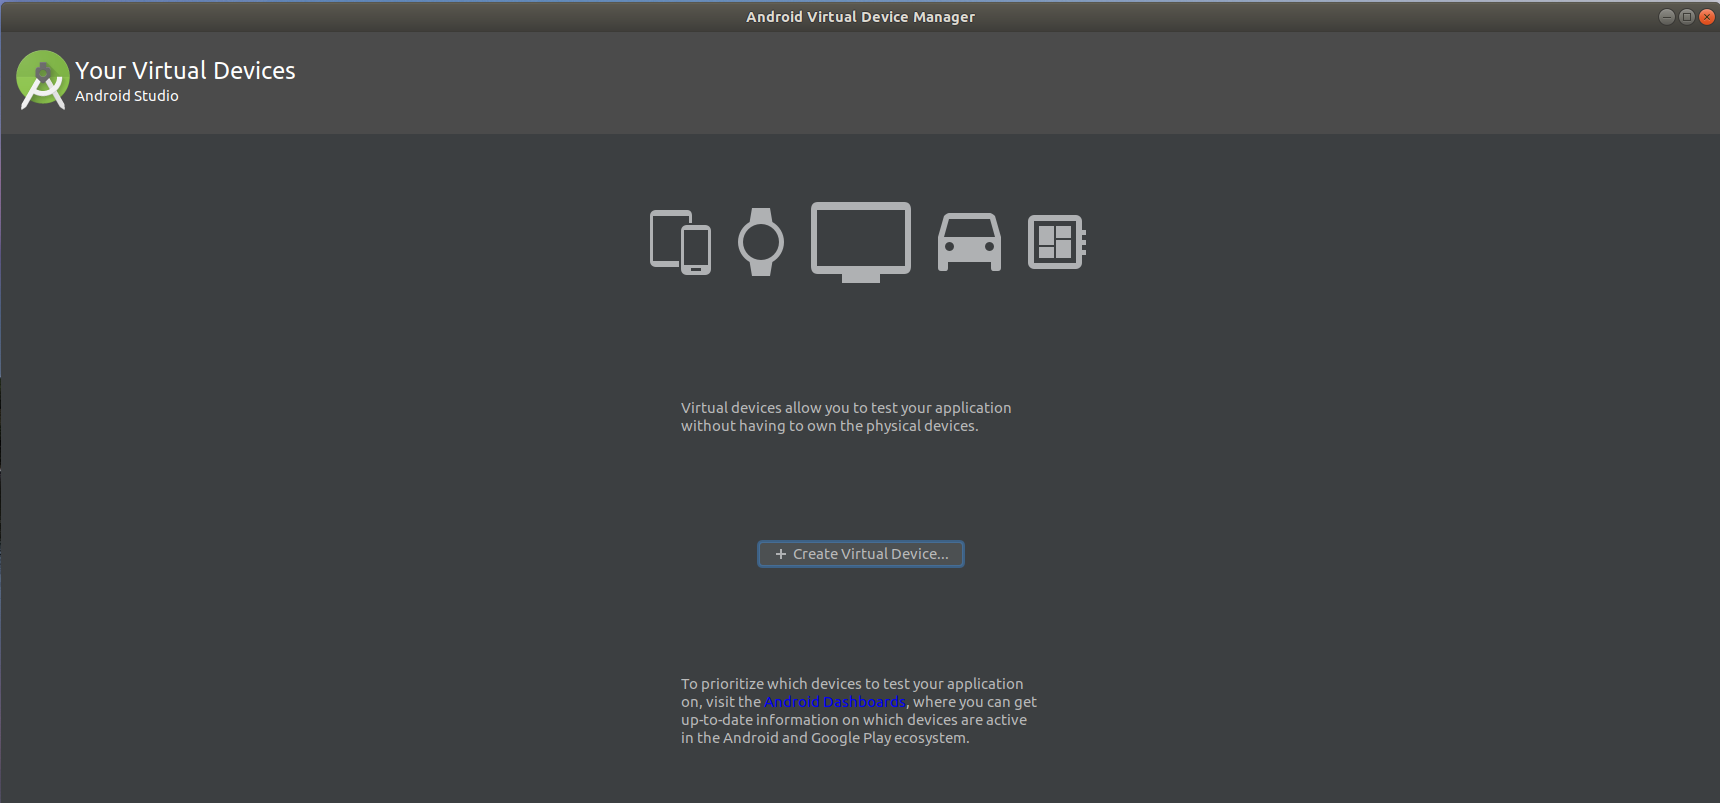Close the AVD Manager window
1720x803 pixels.
coord(1707,16)
